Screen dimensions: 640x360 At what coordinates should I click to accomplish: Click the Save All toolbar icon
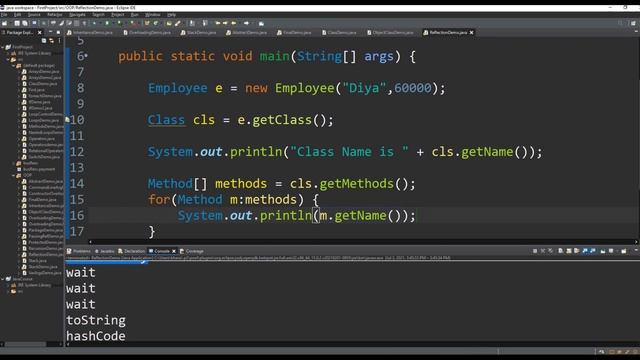point(25,23)
